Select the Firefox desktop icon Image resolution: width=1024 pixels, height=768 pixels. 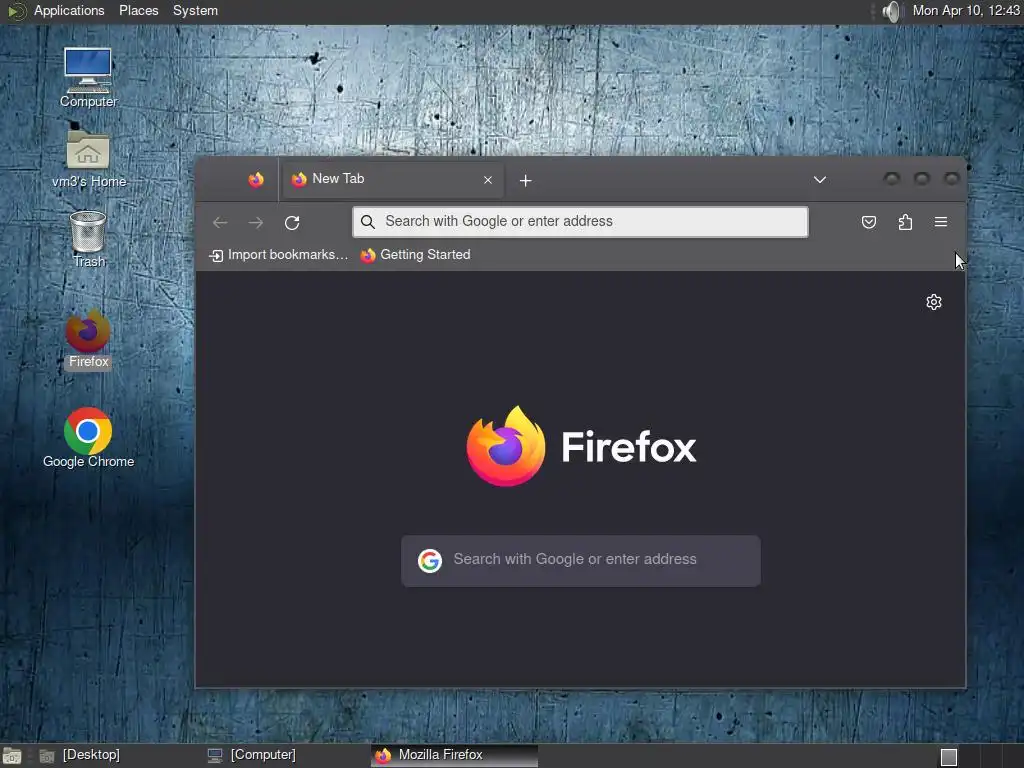tap(88, 340)
